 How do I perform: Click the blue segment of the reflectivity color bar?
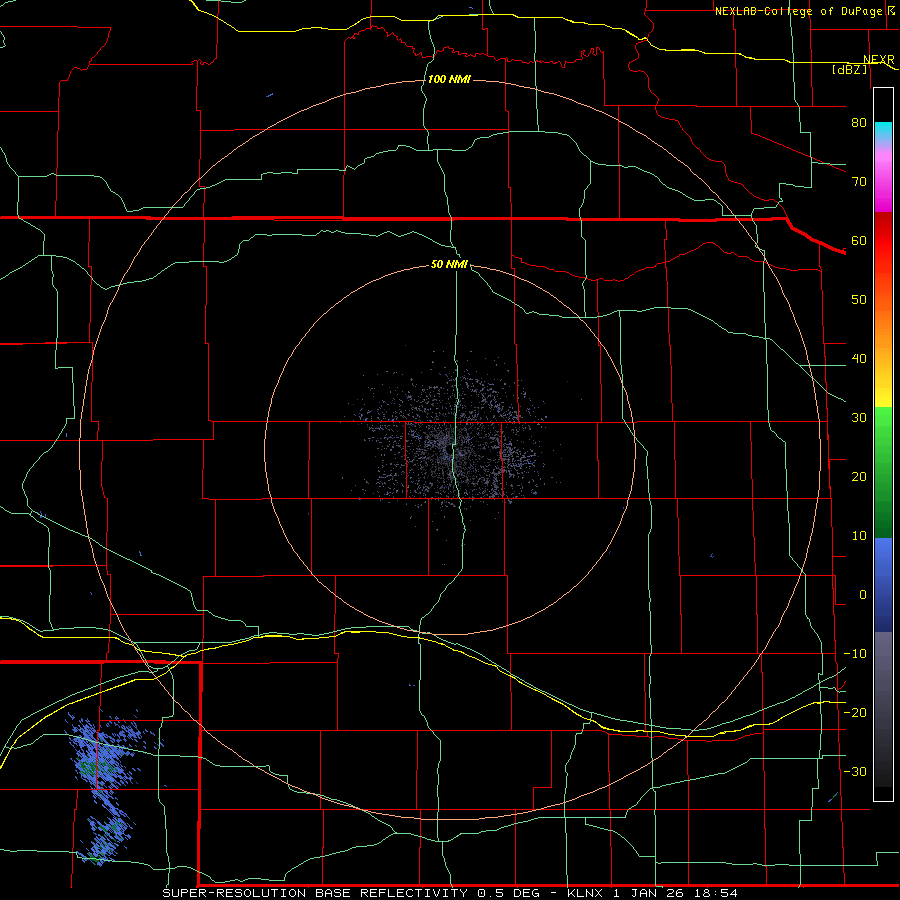[883, 585]
